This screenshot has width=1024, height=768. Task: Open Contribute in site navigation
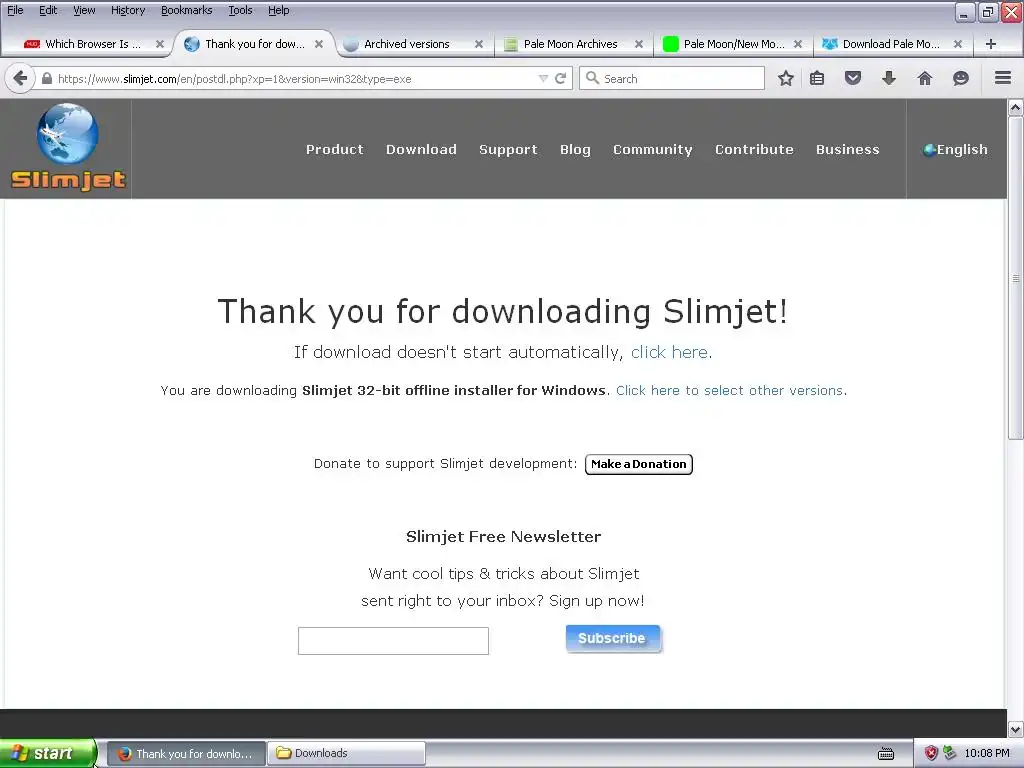tap(754, 150)
